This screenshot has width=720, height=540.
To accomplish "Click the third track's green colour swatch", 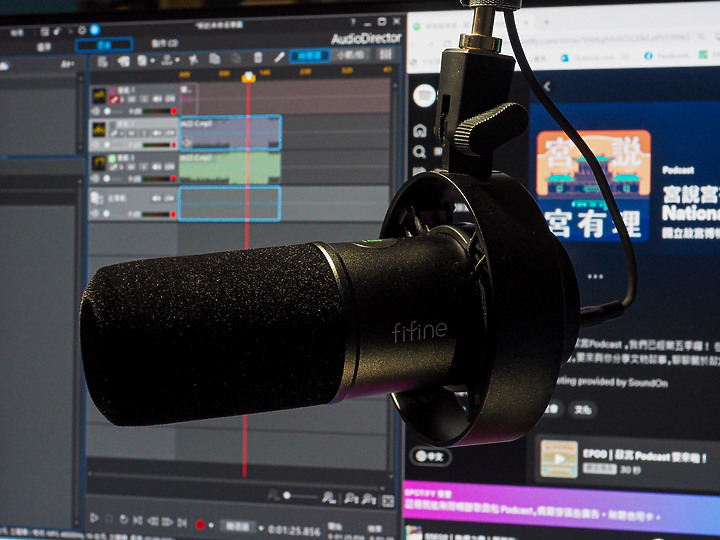I will pos(112,158).
